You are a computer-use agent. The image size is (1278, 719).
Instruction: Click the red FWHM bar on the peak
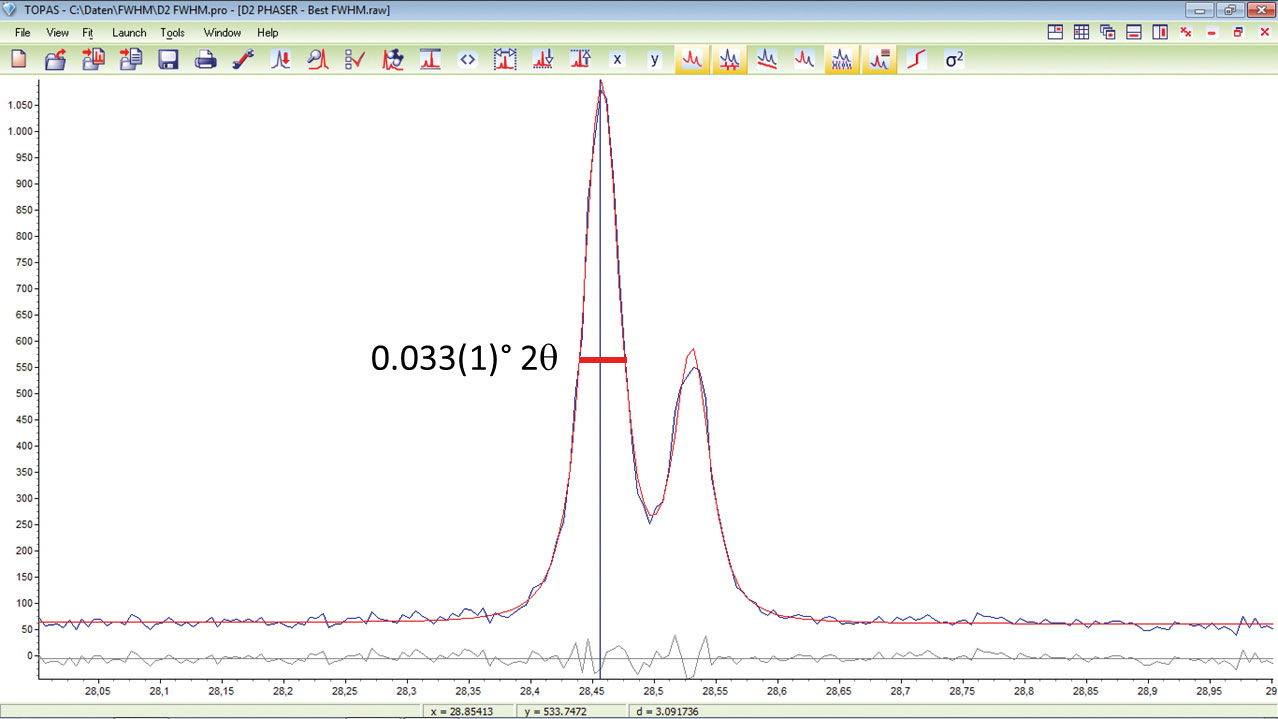603,359
